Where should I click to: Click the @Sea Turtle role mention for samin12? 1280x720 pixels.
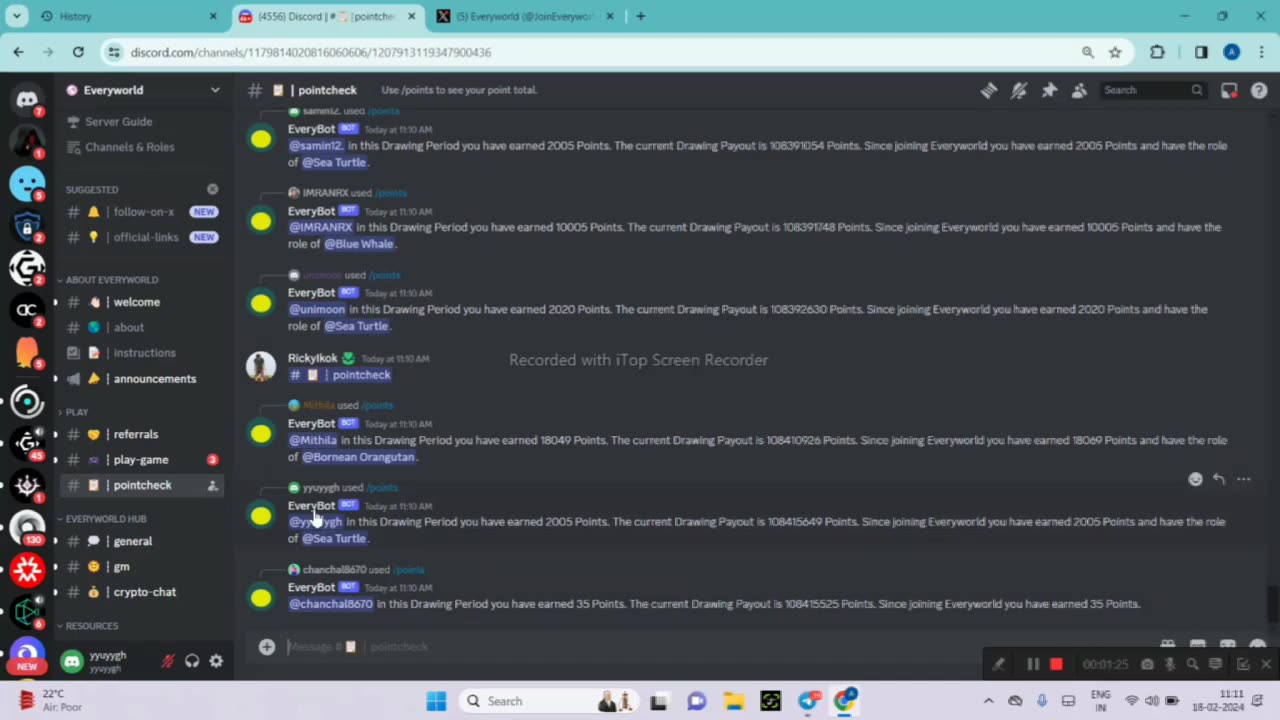pyautogui.click(x=334, y=162)
